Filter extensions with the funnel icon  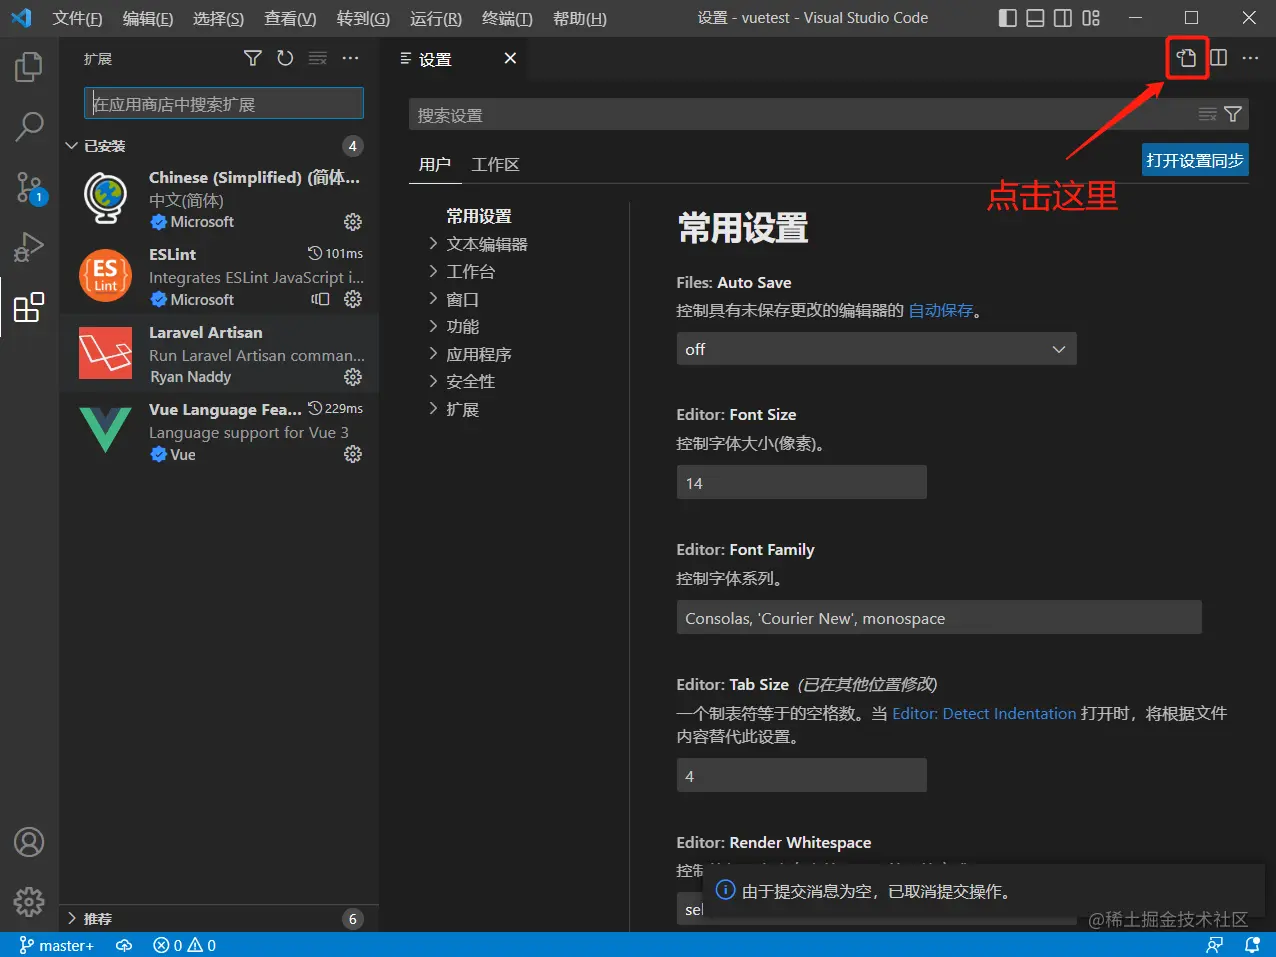pos(253,59)
